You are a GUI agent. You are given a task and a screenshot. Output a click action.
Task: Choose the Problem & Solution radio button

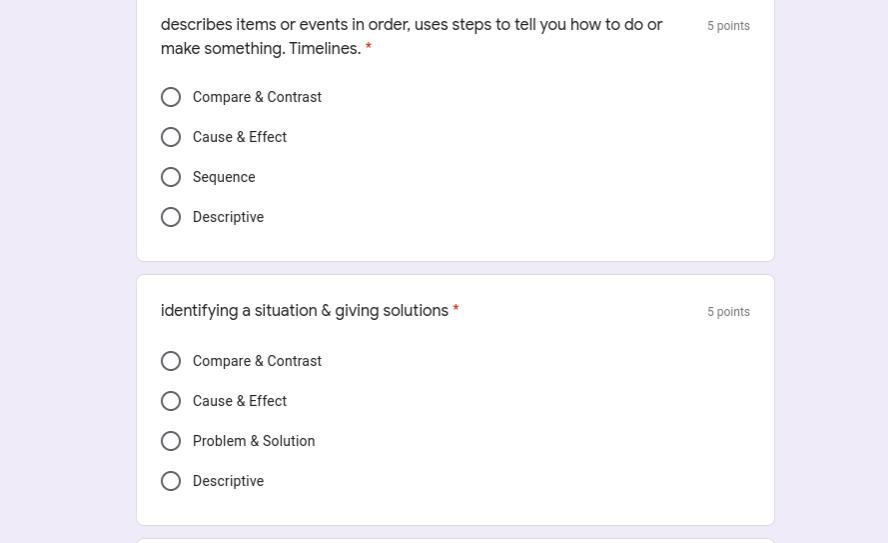171,441
